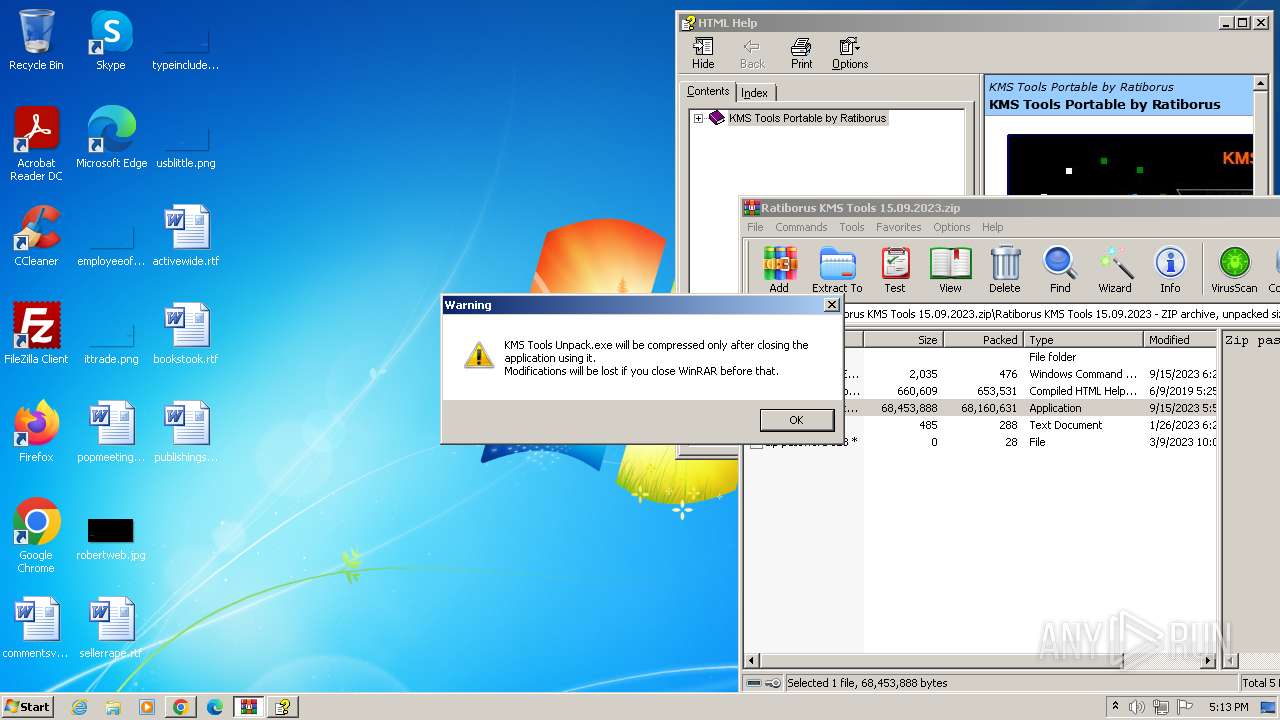Switch to Contents tab in HTML Help

click(x=708, y=91)
